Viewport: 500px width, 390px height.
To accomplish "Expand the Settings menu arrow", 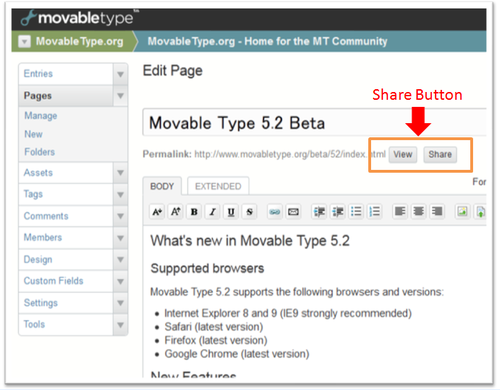I will (x=120, y=303).
